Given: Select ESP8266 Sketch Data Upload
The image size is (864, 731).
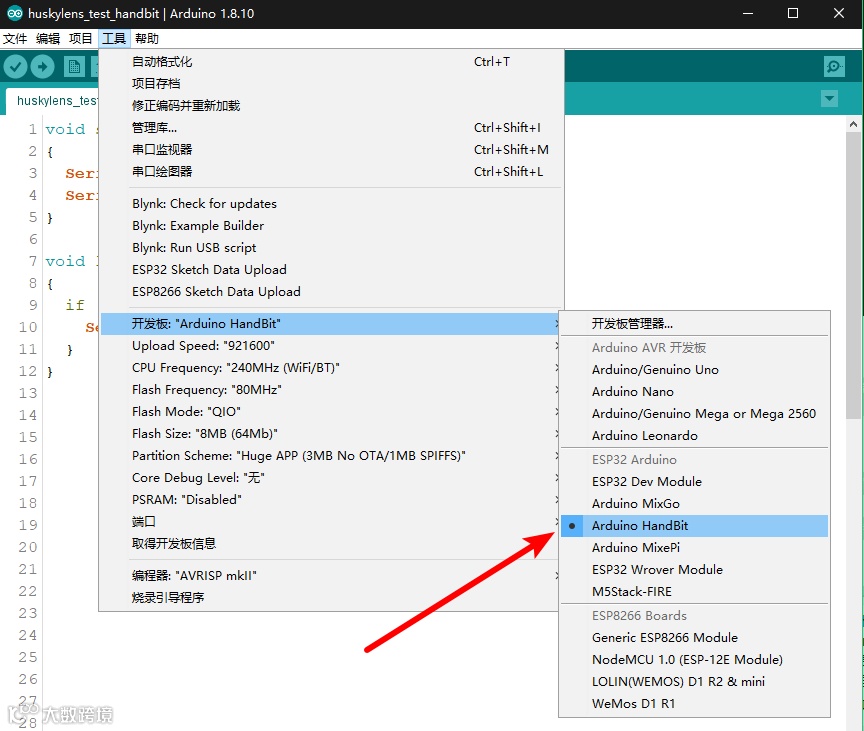Looking at the screenshot, I should click(x=331, y=292).
